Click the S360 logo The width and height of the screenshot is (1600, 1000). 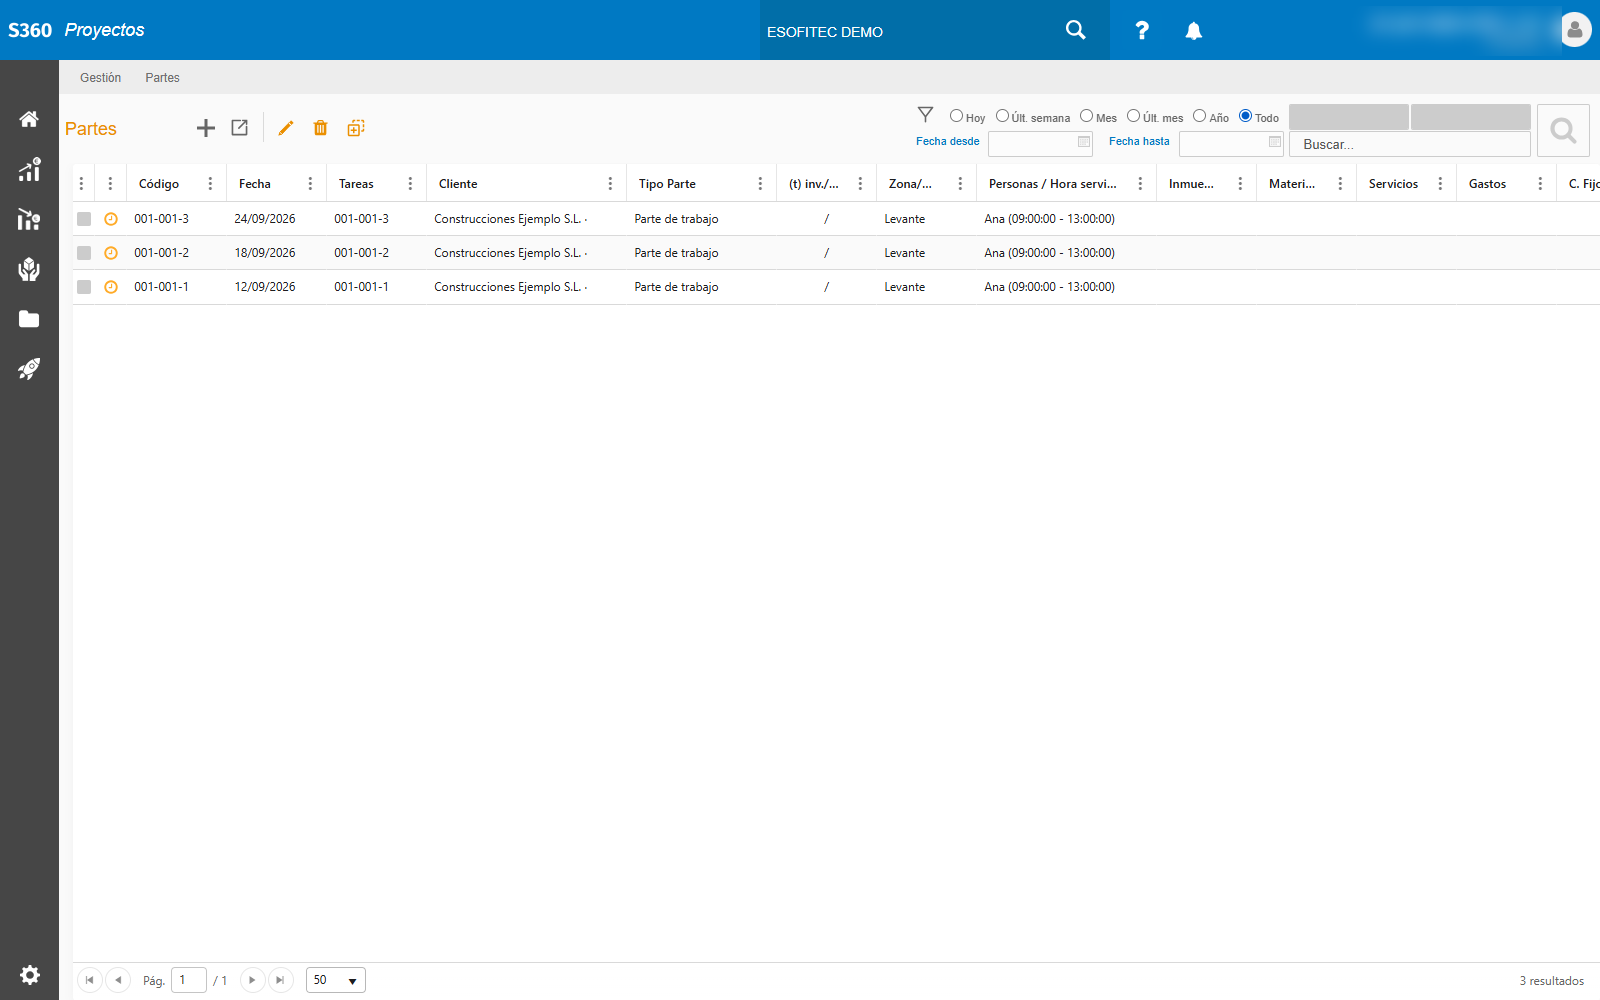tap(30, 30)
